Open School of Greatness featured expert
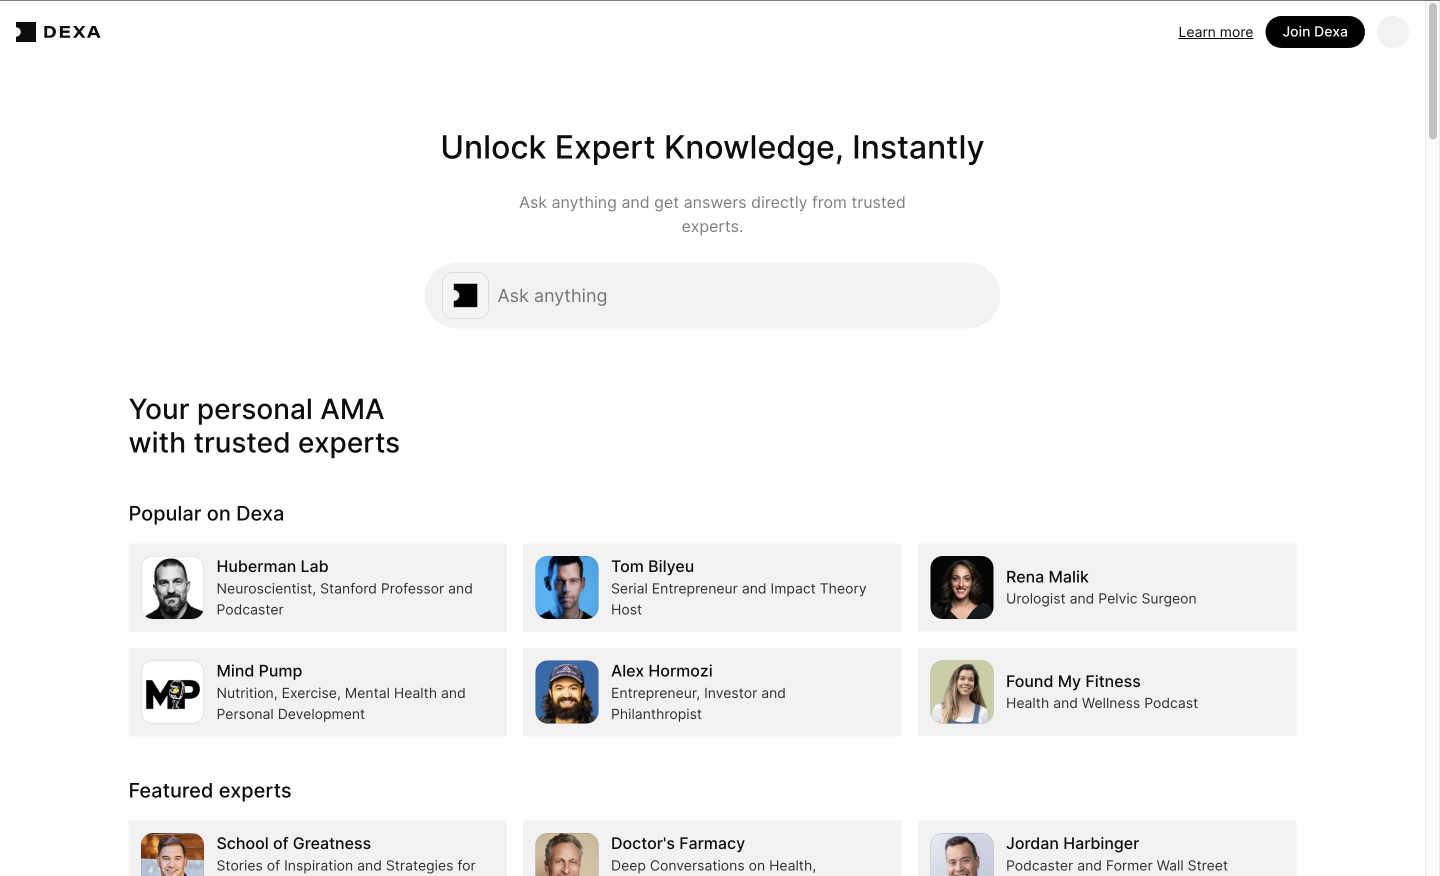The height and width of the screenshot is (876, 1440). [x=318, y=849]
